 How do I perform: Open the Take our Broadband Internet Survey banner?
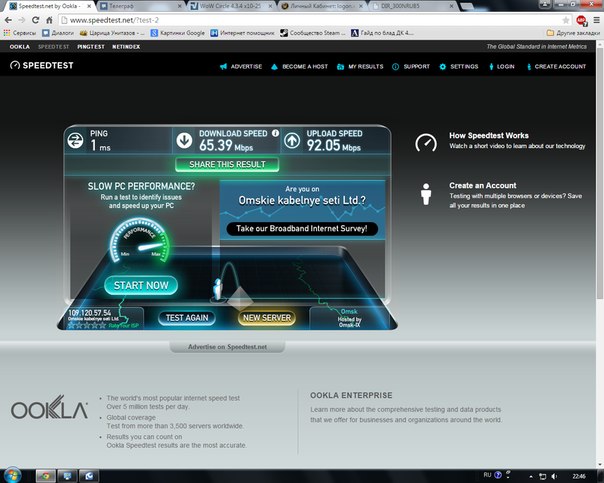(303, 229)
